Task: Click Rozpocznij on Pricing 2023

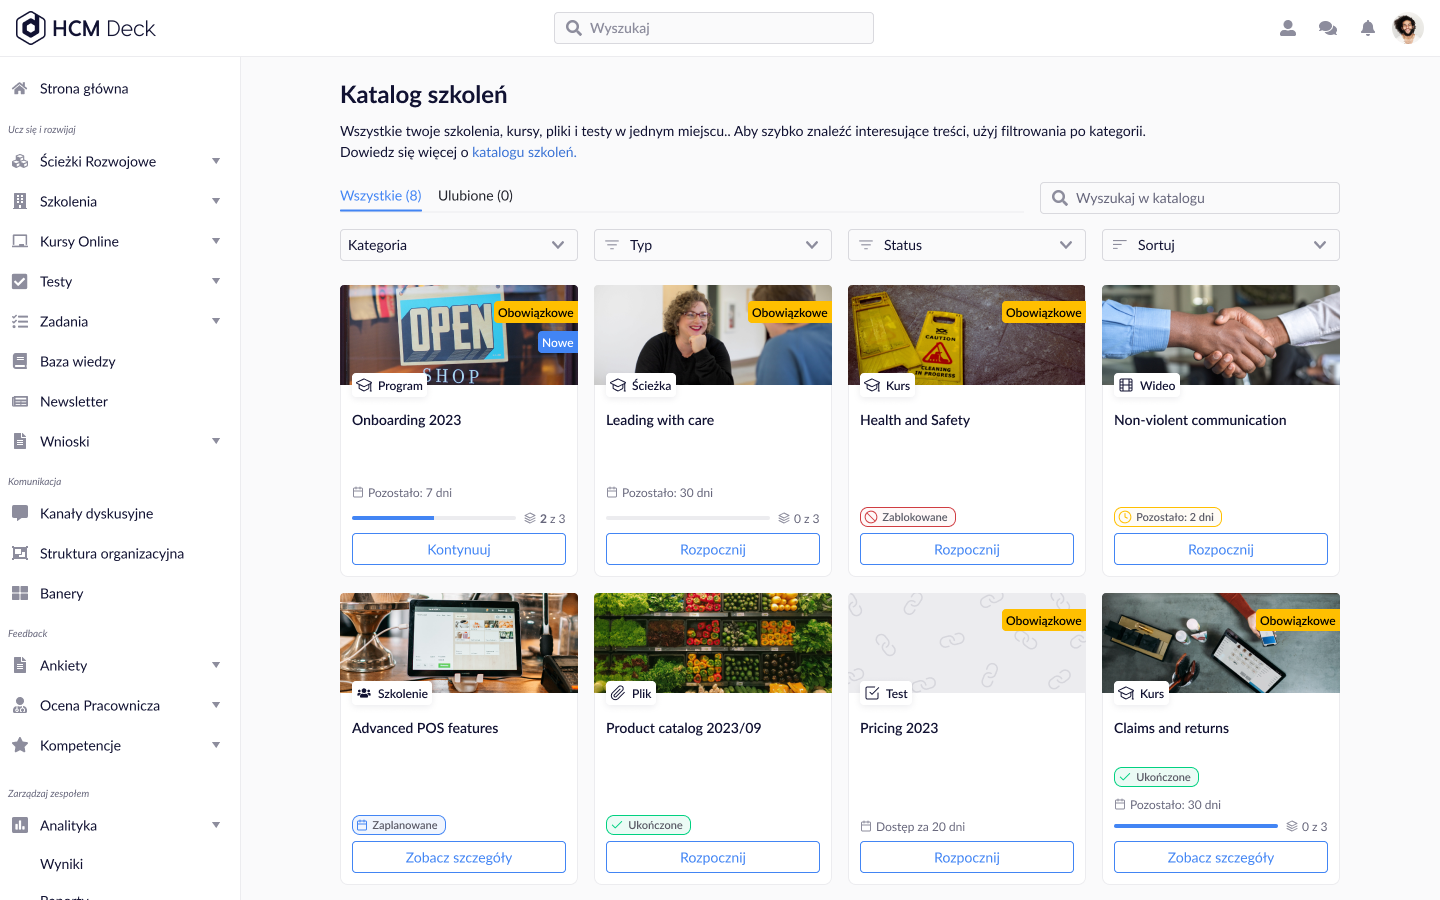Action: [967, 857]
